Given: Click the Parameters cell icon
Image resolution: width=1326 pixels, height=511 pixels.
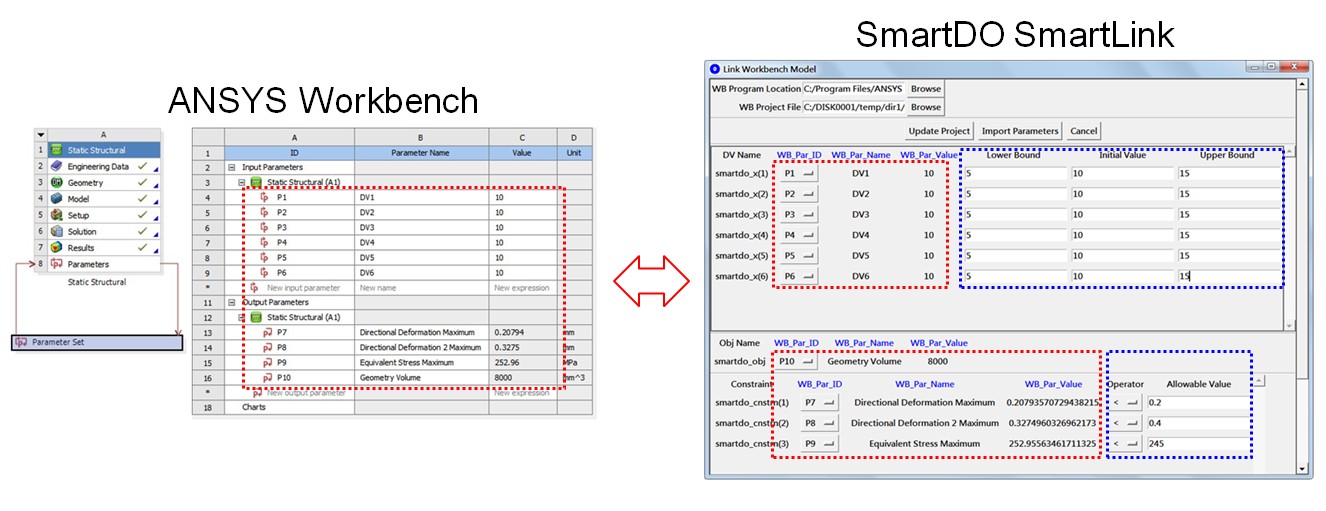Looking at the screenshot, I should click(57, 264).
